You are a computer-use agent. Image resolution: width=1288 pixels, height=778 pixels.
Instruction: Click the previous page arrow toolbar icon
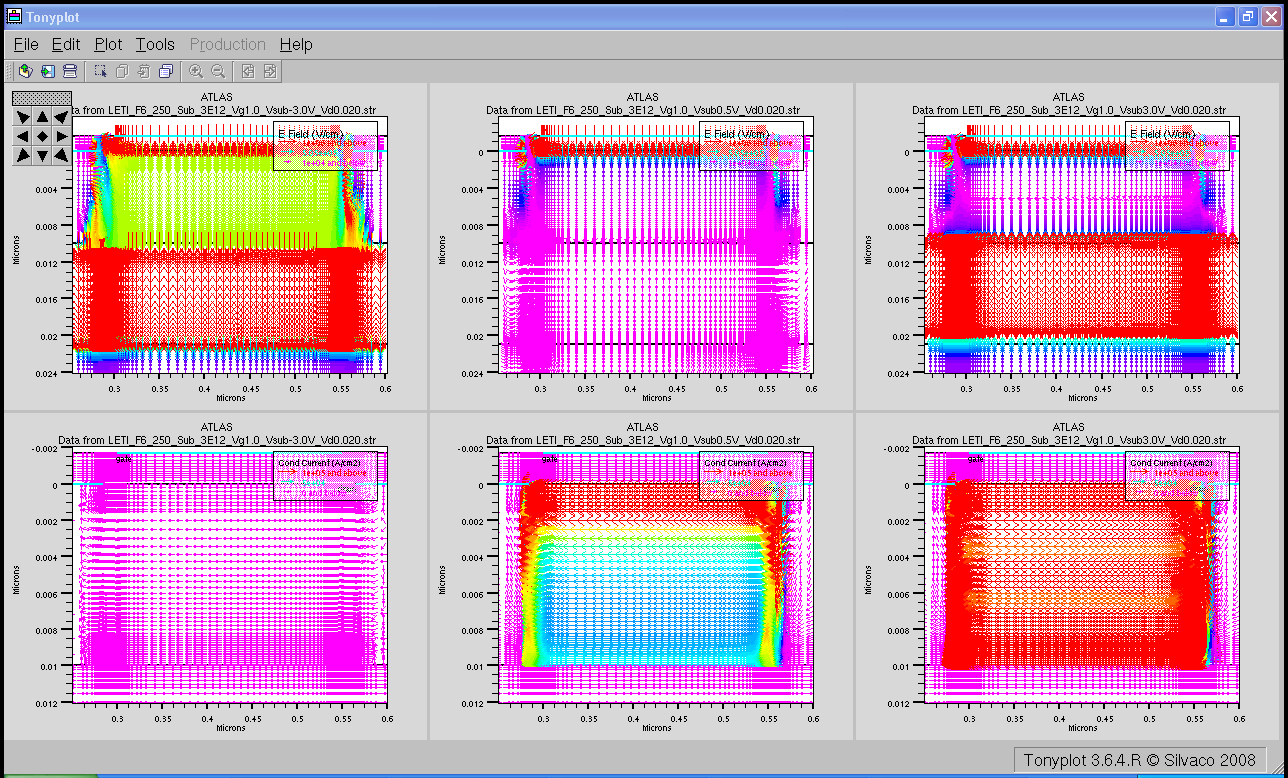coord(248,71)
